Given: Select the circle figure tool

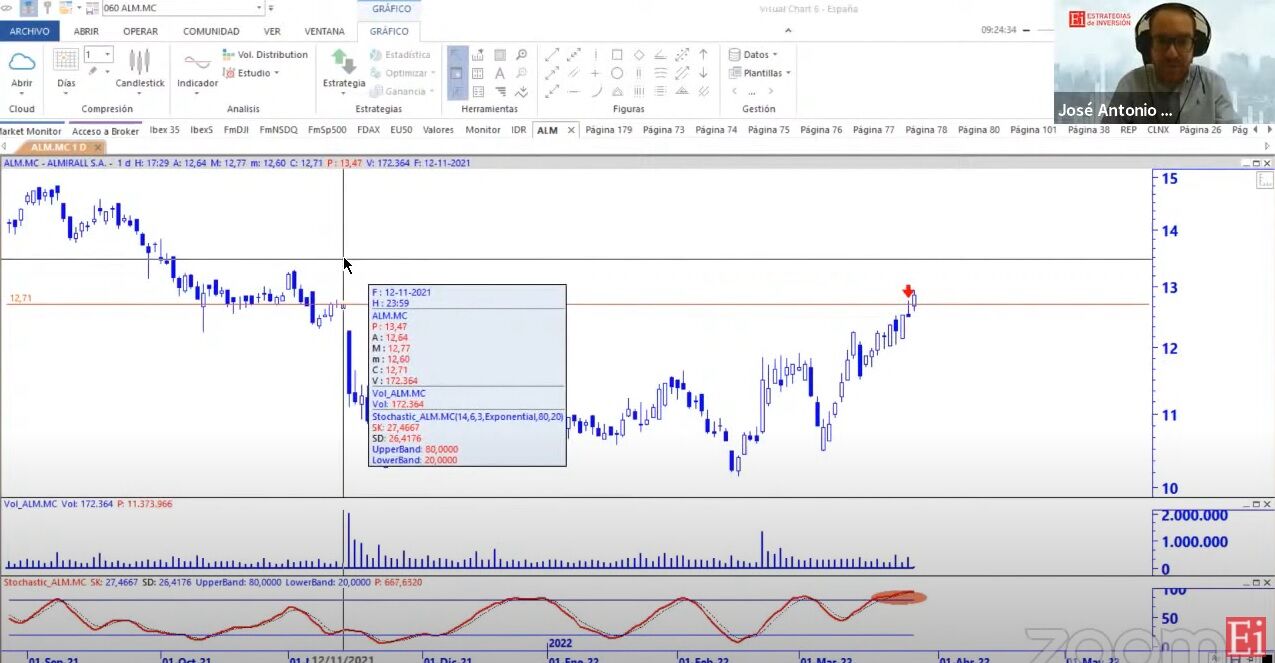Looking at the screenshot, I should (617, 73).
